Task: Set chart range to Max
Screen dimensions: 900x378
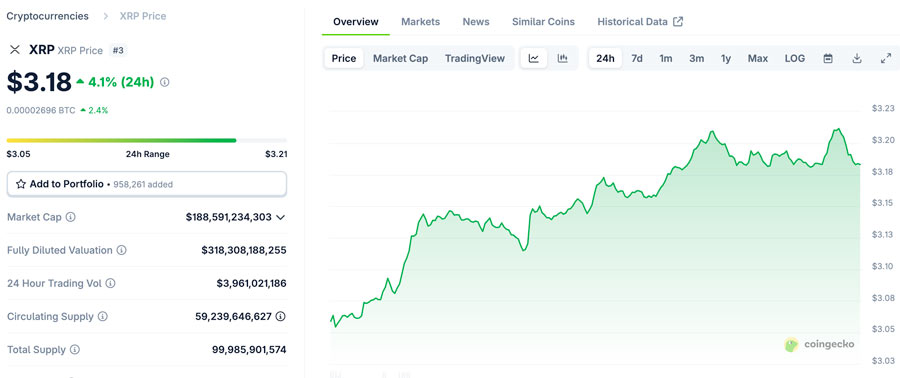Action: pos(758,59)
